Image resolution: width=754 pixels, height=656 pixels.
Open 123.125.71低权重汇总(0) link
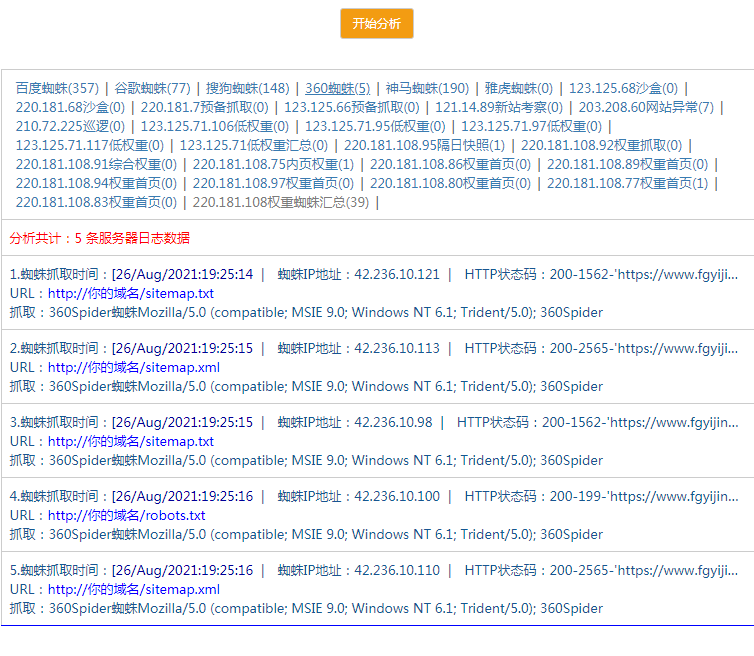253,145
